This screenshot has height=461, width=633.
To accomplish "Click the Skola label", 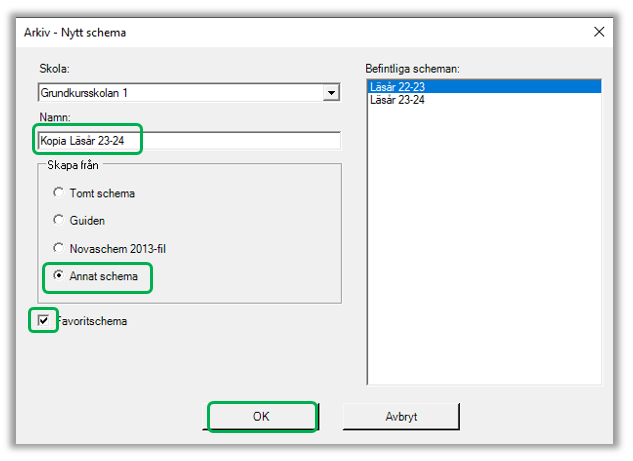I will coord(54,69).
